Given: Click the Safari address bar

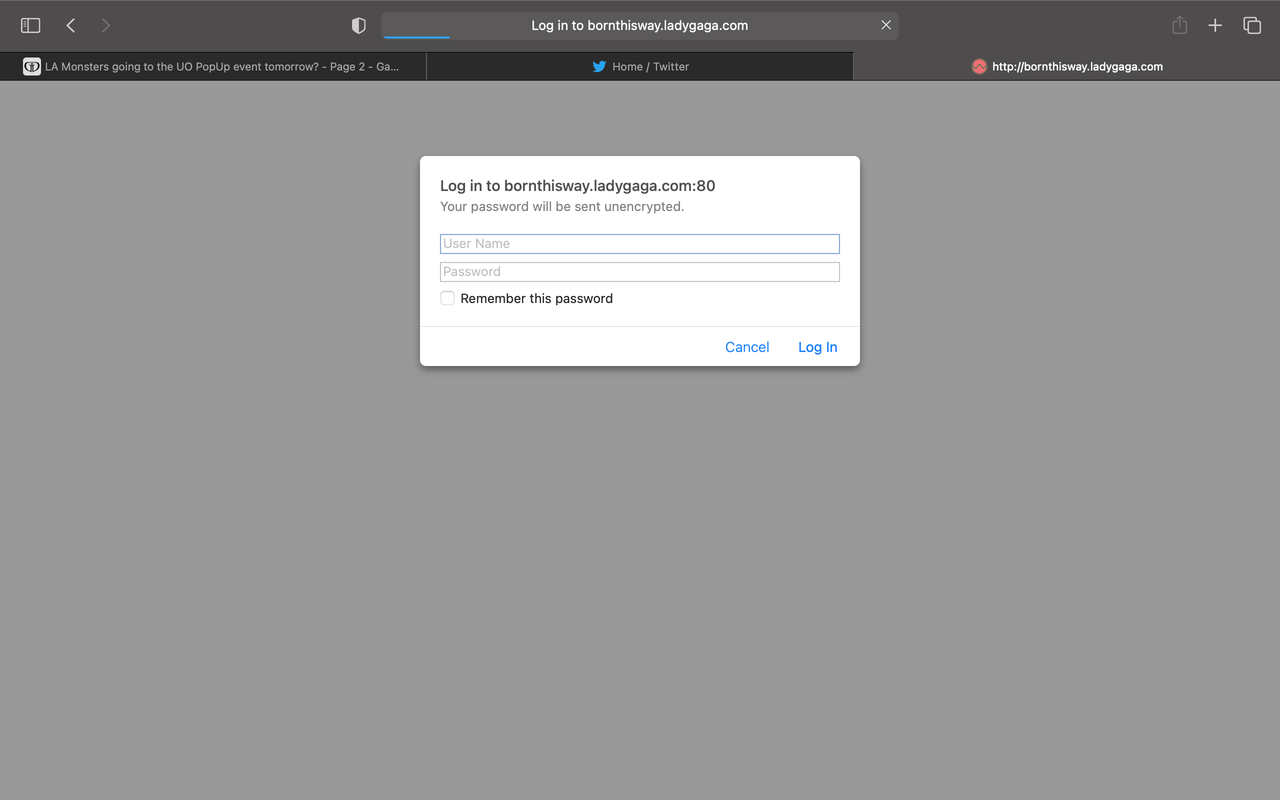Looking at the screenshot, I should point(640,25).
